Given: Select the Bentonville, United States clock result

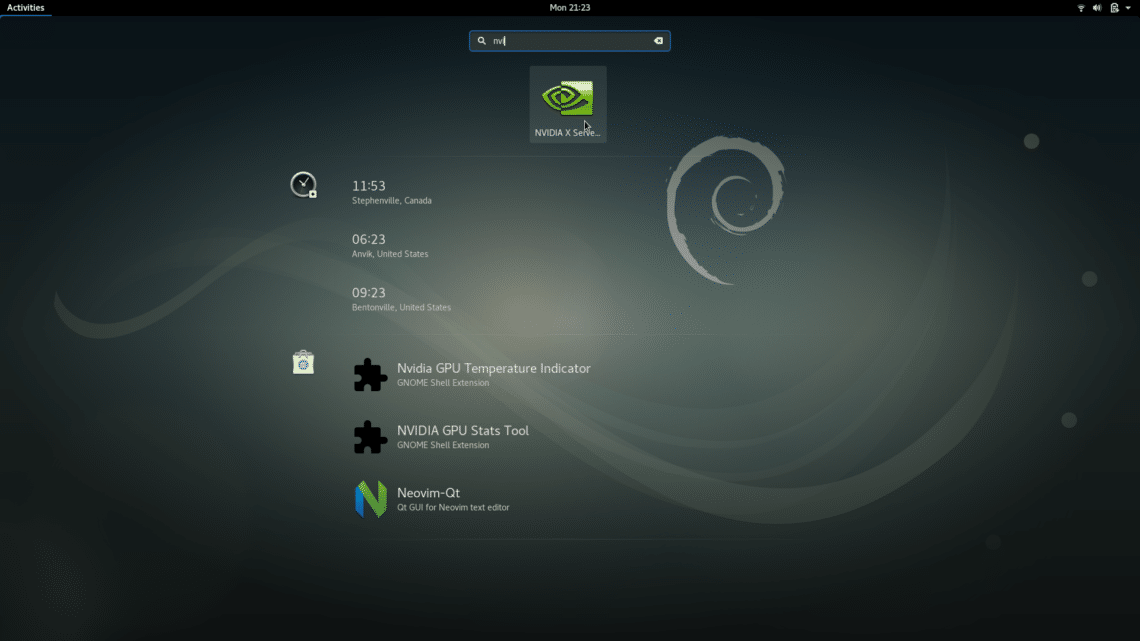Looking at the screenshot, I should coord(401,299).
